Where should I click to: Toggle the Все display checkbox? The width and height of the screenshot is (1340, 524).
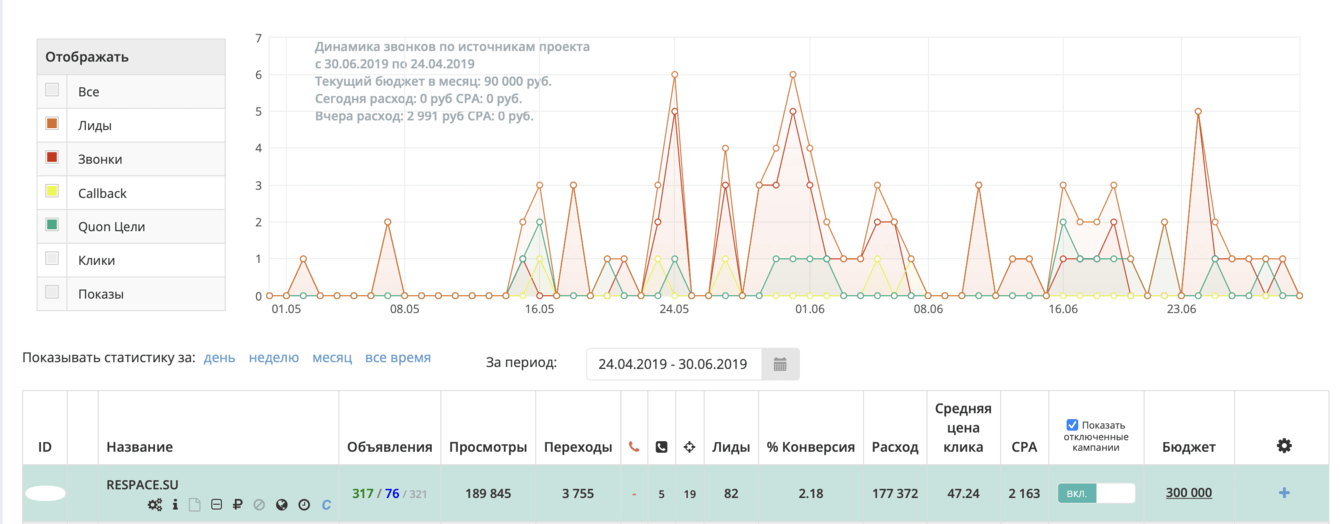click(x=52, y=91)
